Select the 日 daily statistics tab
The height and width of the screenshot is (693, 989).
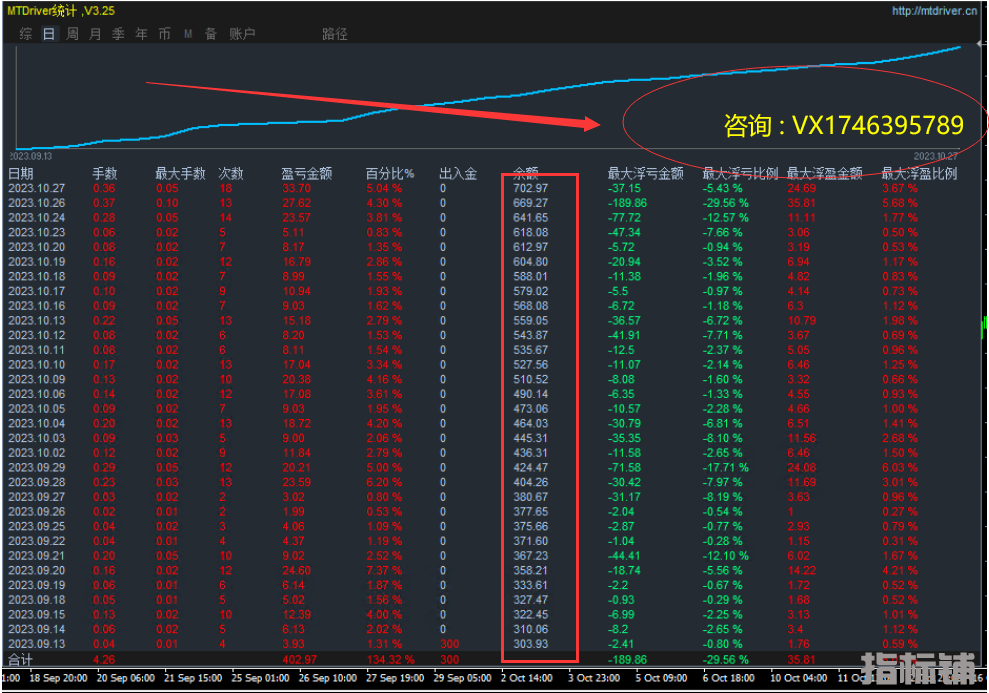[x=49, y=34]
